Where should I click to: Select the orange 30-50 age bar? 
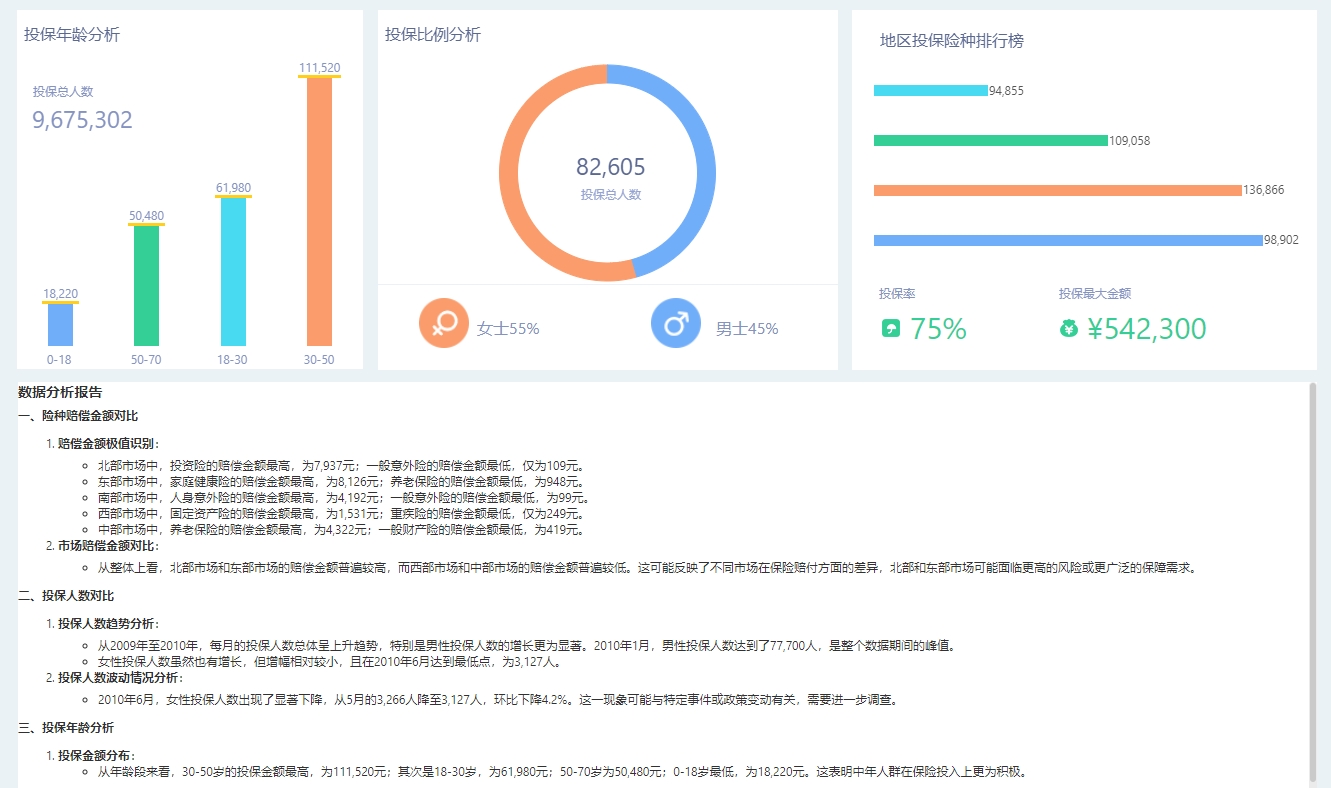pyautogui.click(x=319, y=211)
